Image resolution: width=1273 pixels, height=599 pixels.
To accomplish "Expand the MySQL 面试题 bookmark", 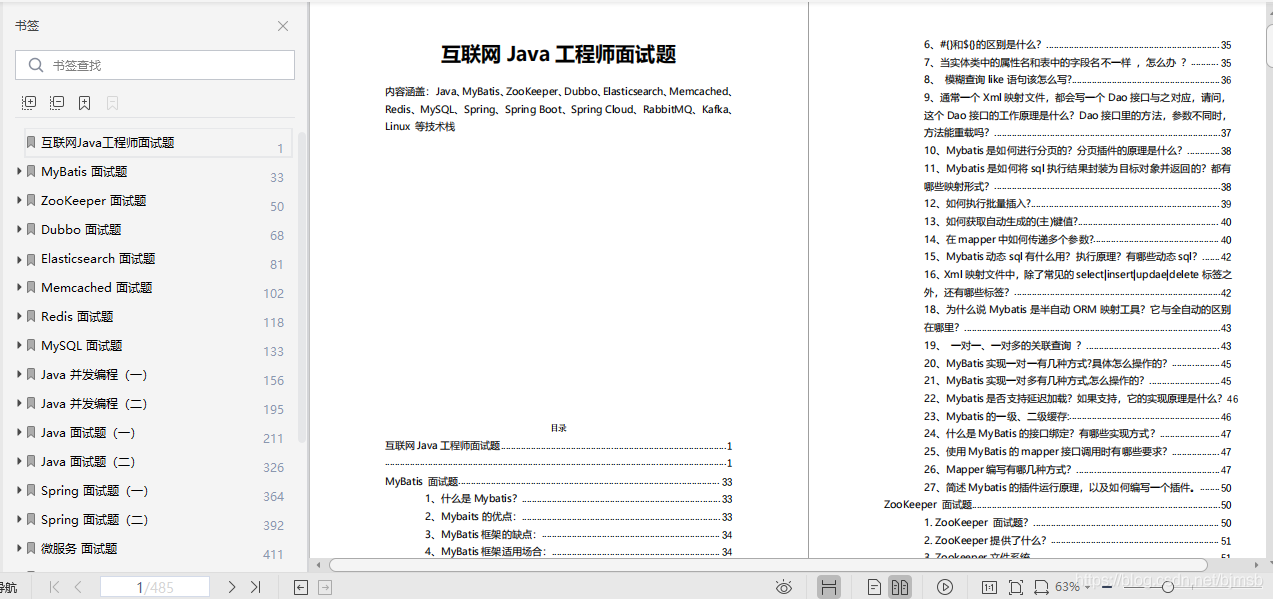I will [19, 345].
